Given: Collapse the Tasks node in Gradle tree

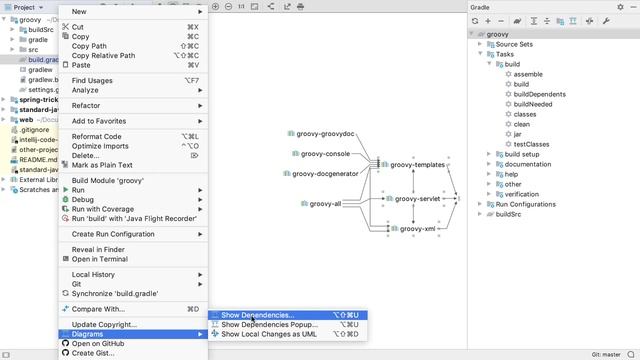Looking at the screenshot, I should coord(480,54).
